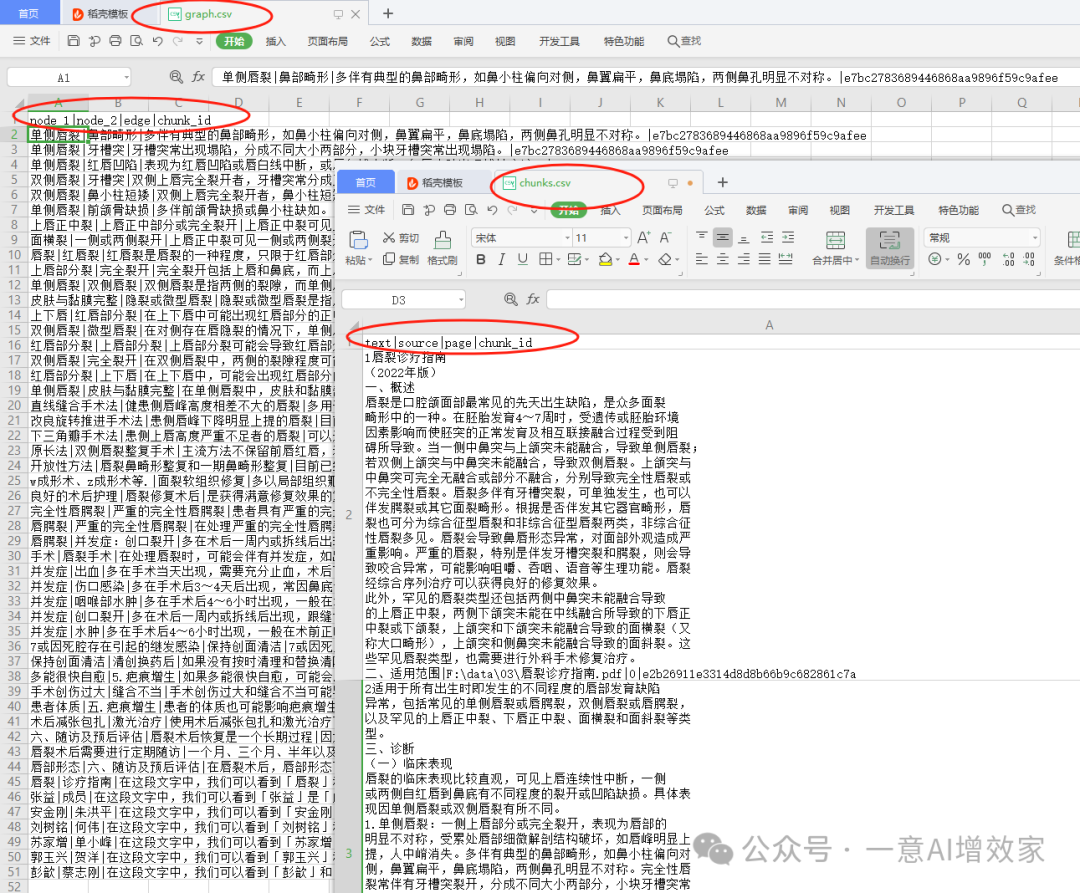Open the font name dropdown (宋体)

coord(568,238)
